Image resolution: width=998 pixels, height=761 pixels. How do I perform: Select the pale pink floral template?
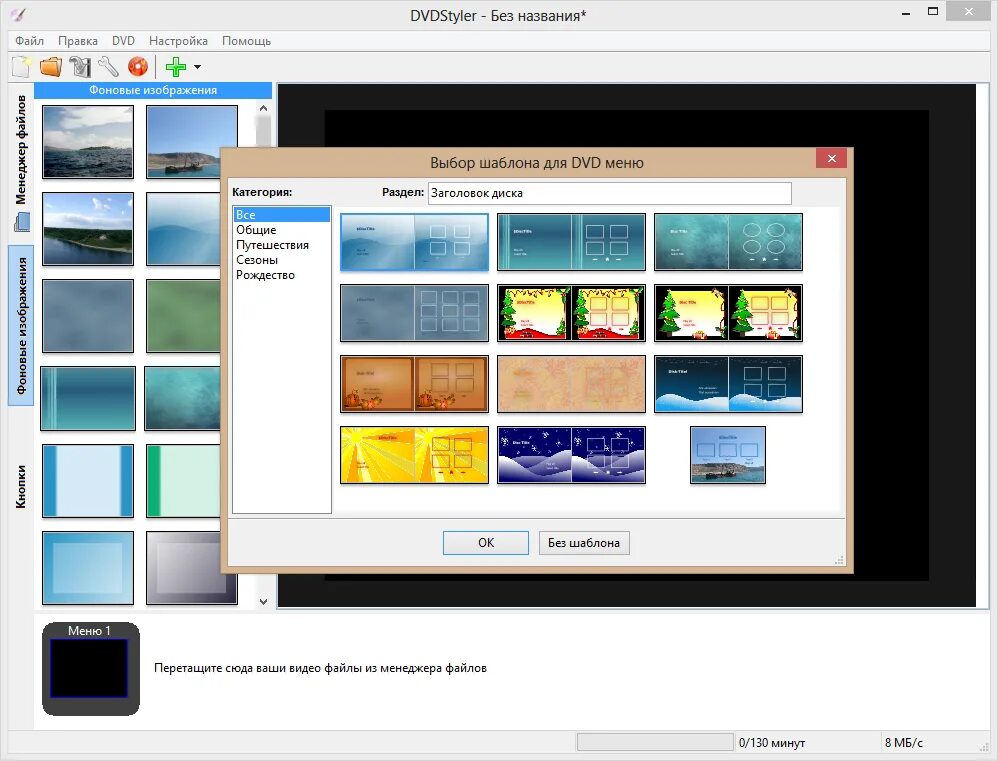point(571,384)
